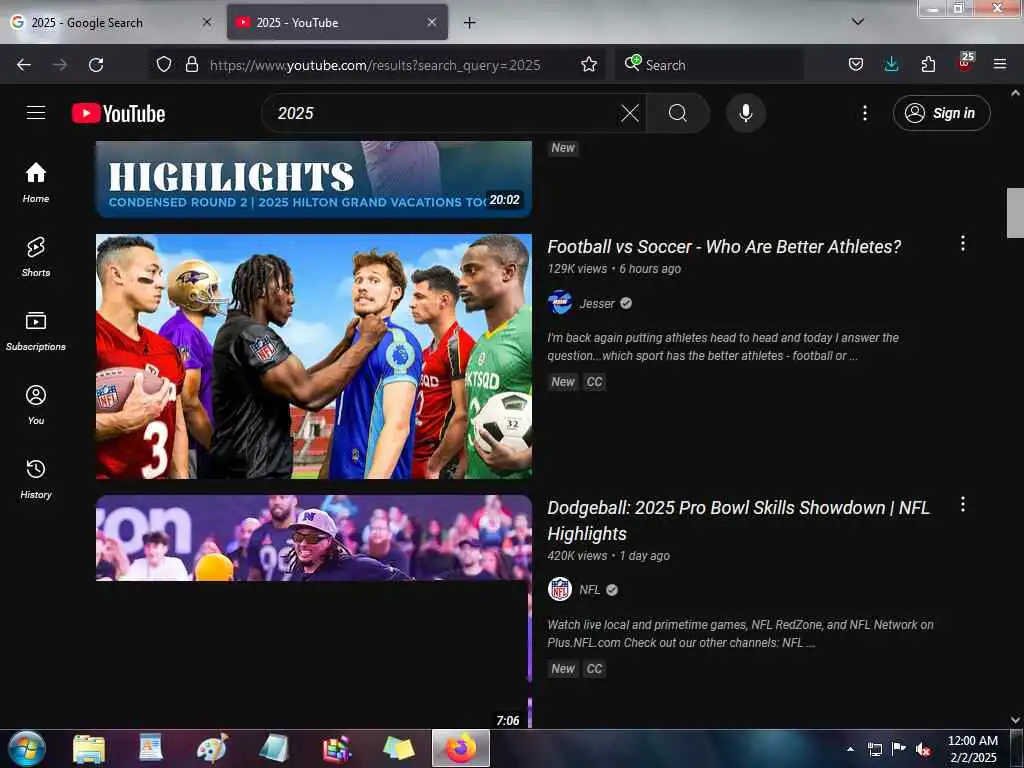Click the scrollbar down arrow
Viewport: 1024px width, 768px height.
point(1015,720)
